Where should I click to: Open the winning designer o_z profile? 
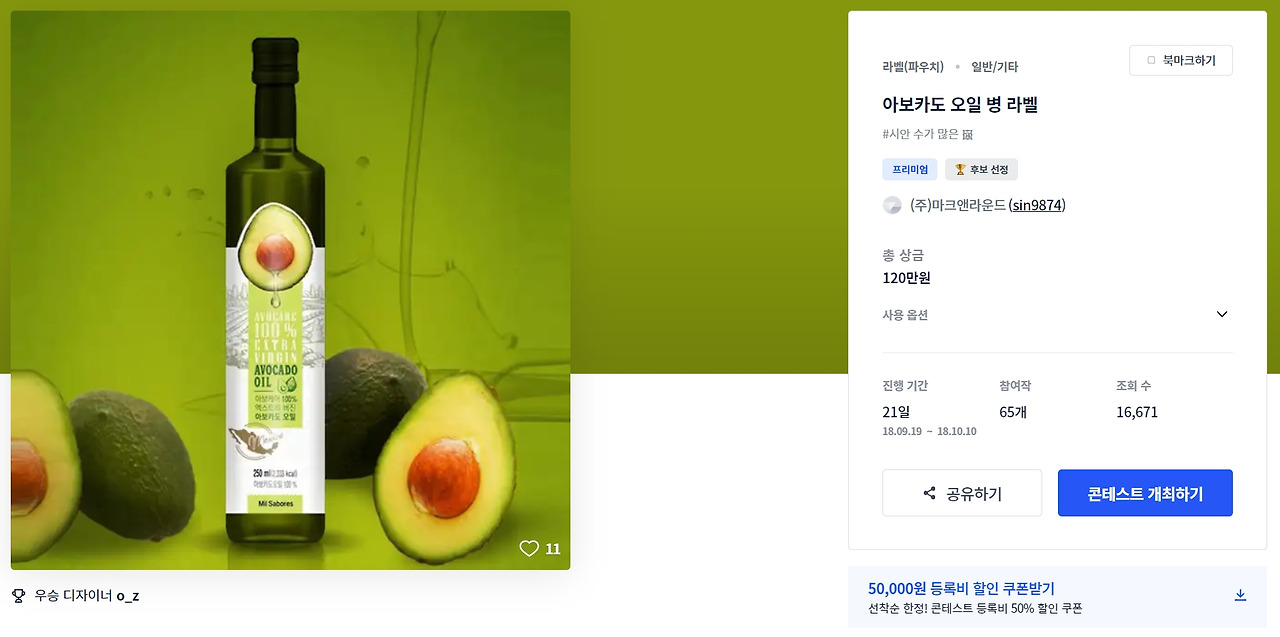[128, 596]
